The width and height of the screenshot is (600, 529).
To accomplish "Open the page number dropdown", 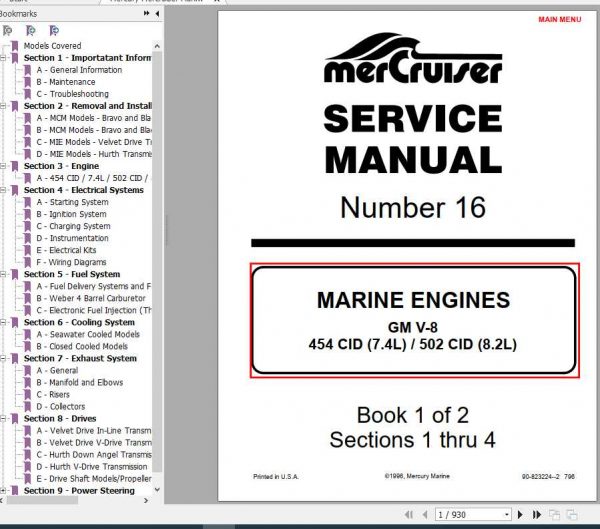I will 506,514.
